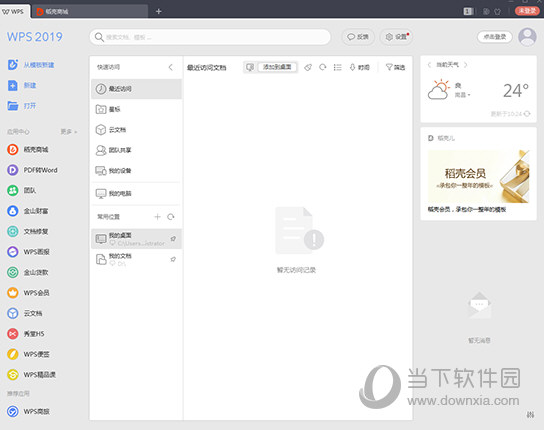Open the WPS会员 membership app

point(28,293)
